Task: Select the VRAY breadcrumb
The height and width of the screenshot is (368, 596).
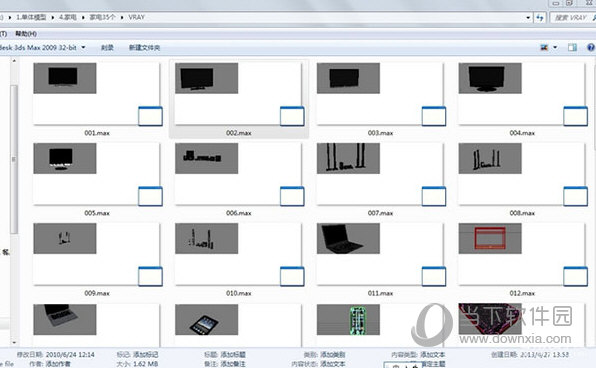Action: click(x=136, y=17)
